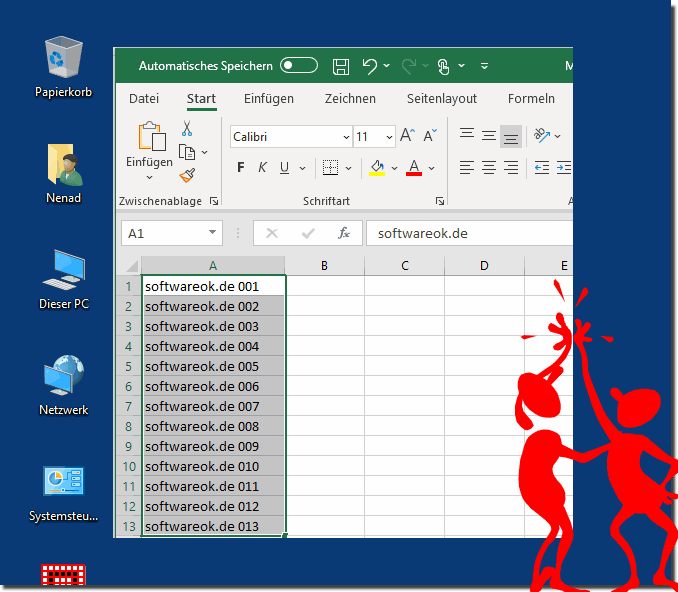678x592 pixels.
Task: Increase indent icon
Action: pos(564,167)
